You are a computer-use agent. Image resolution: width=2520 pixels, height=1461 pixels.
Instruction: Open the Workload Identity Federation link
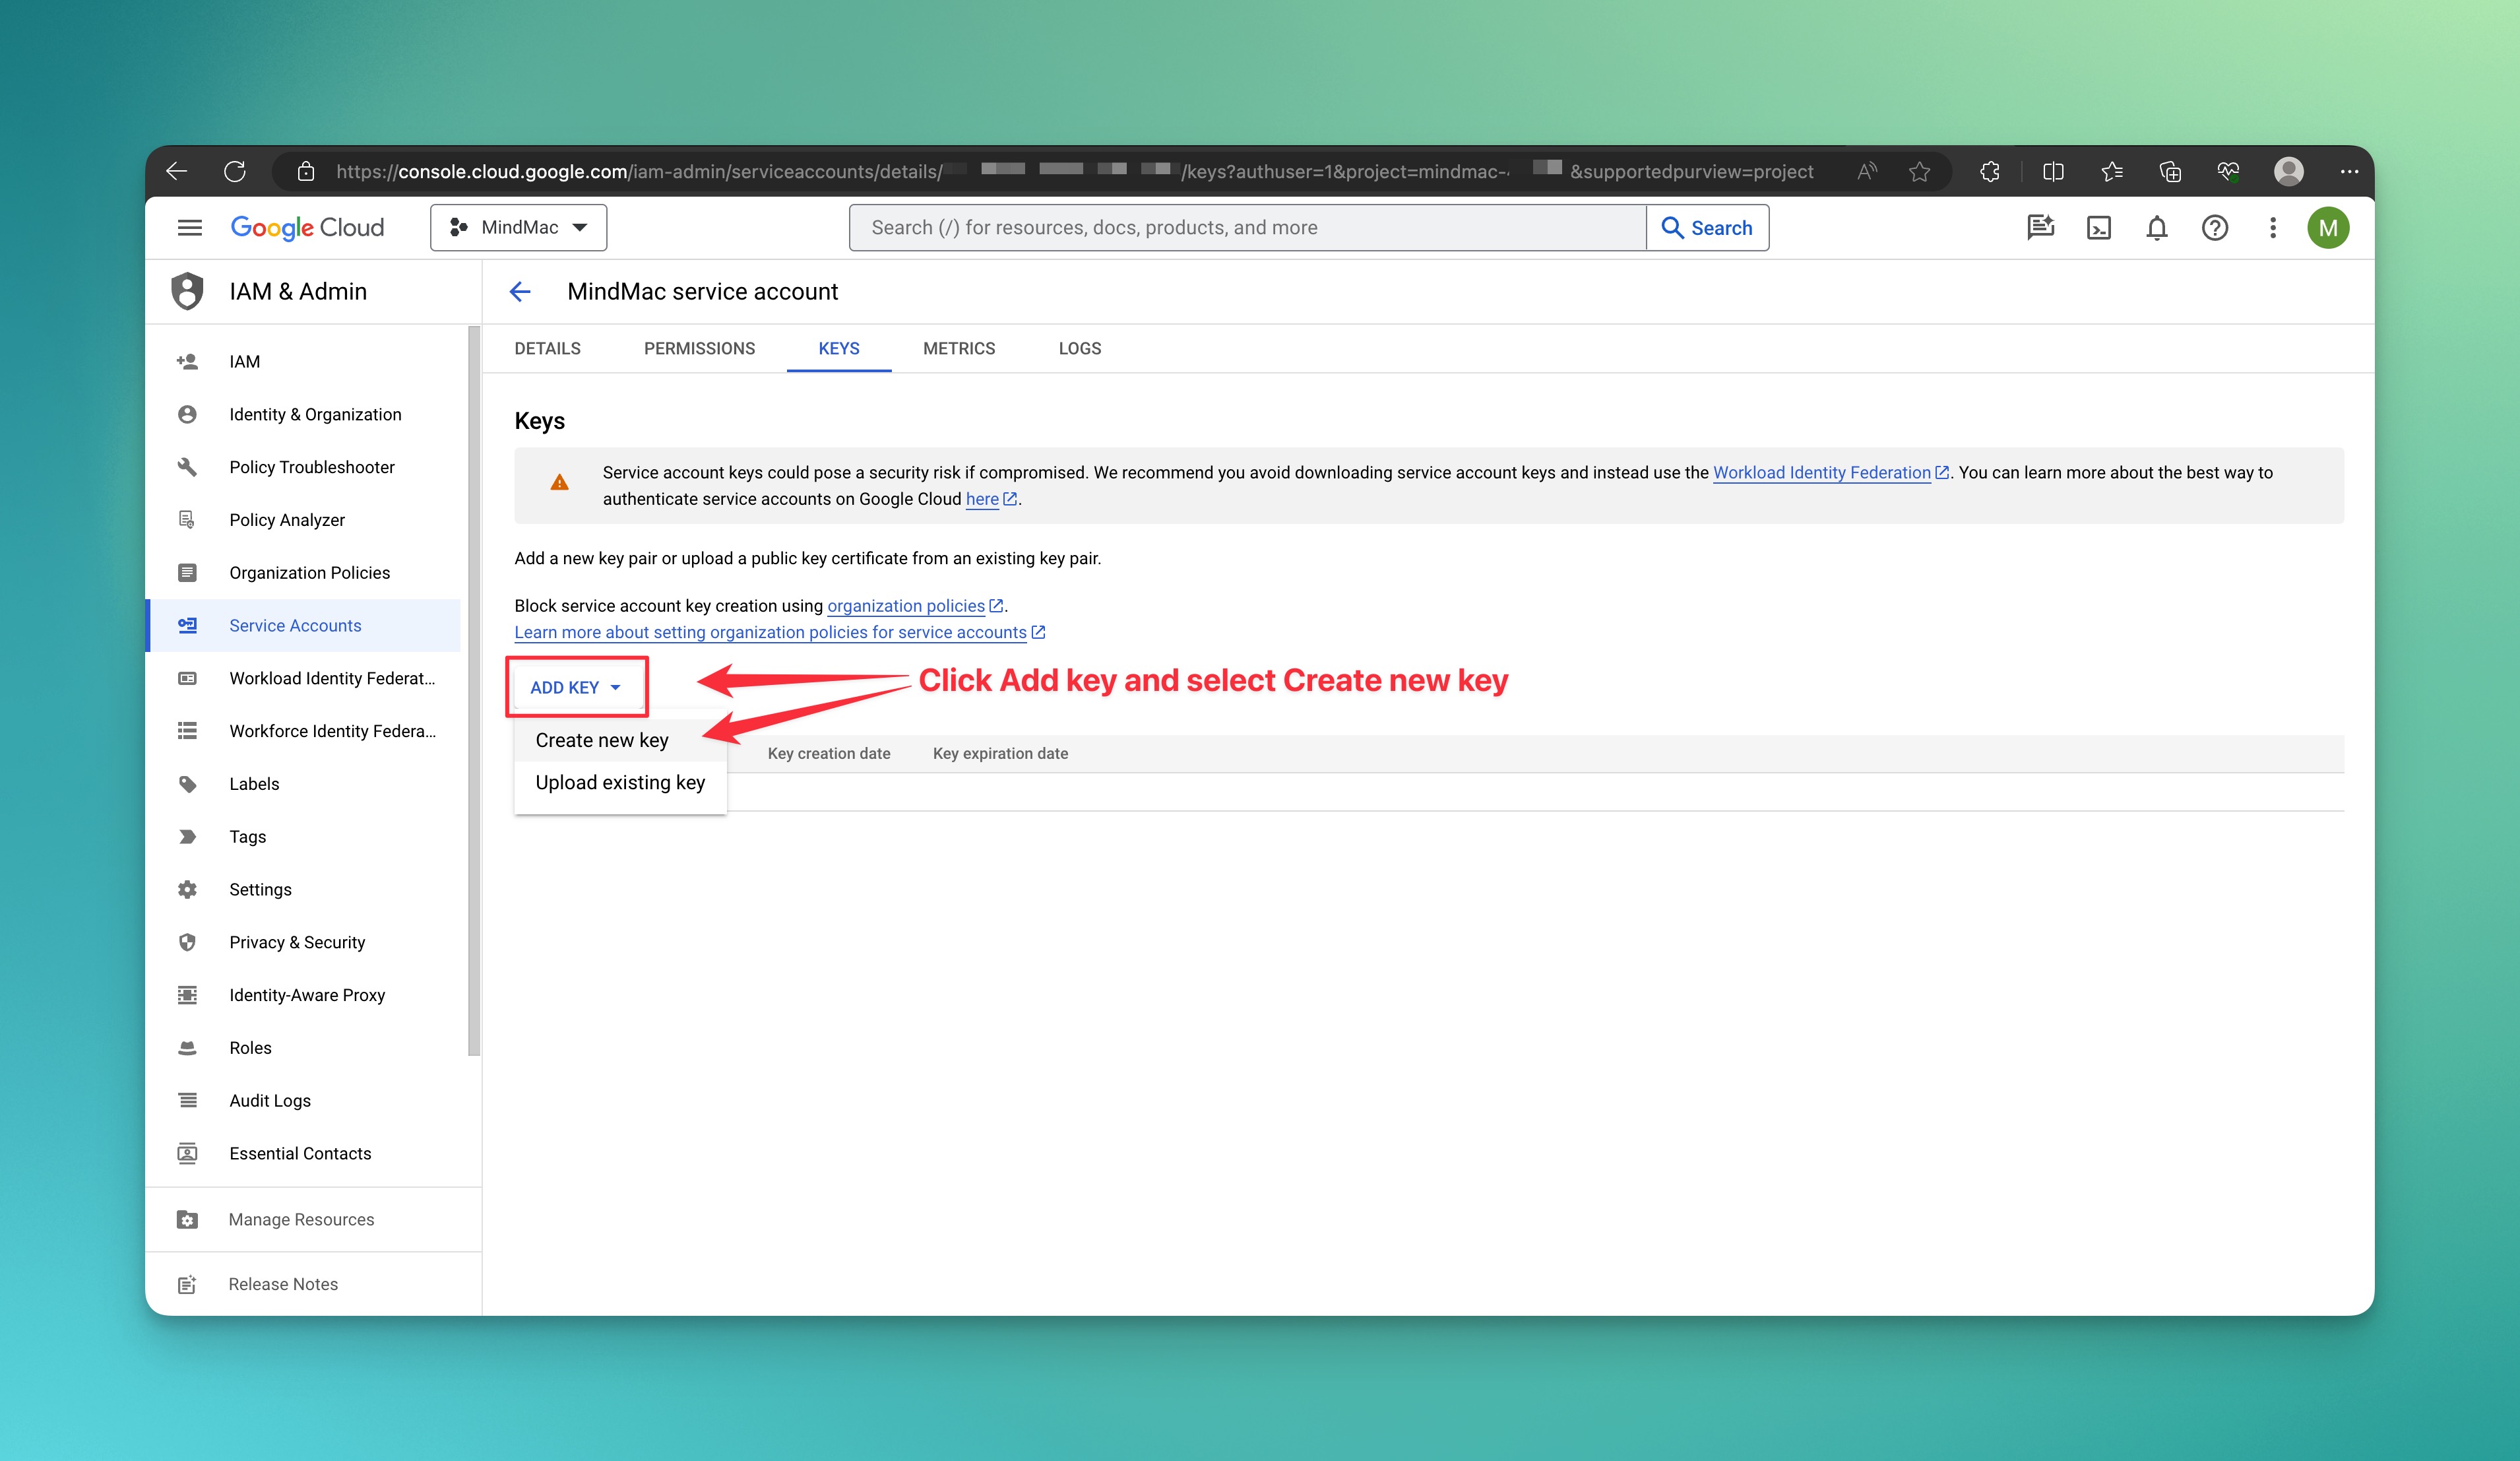(x=1821, y=472)
